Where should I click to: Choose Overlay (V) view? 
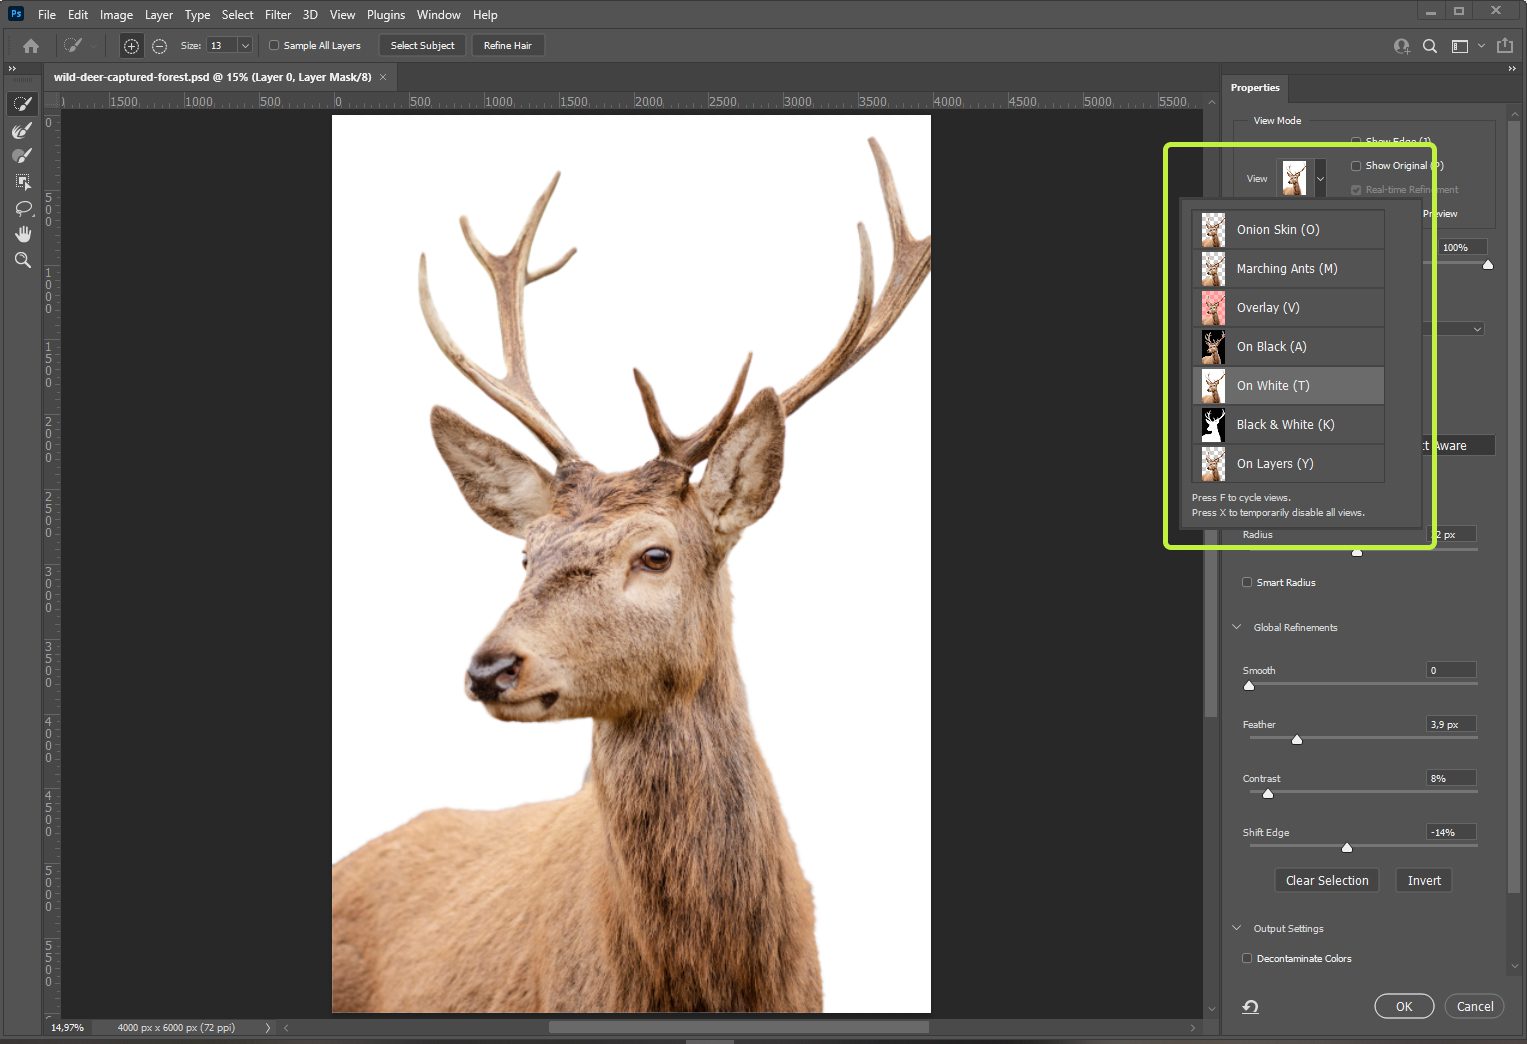(1288, 308)
